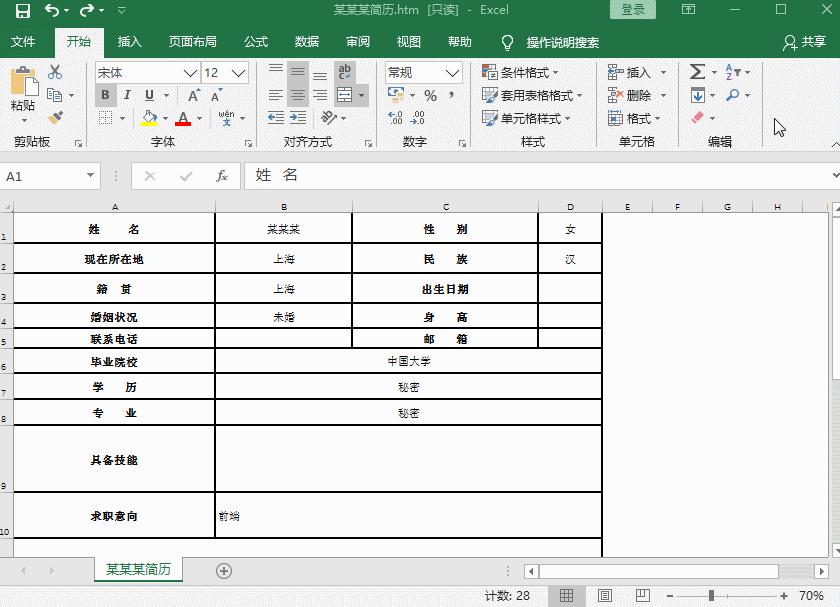Open the fill color bucket icon
Image resolution: width=840 pixels, height=607 pixels.
[148, 117]
